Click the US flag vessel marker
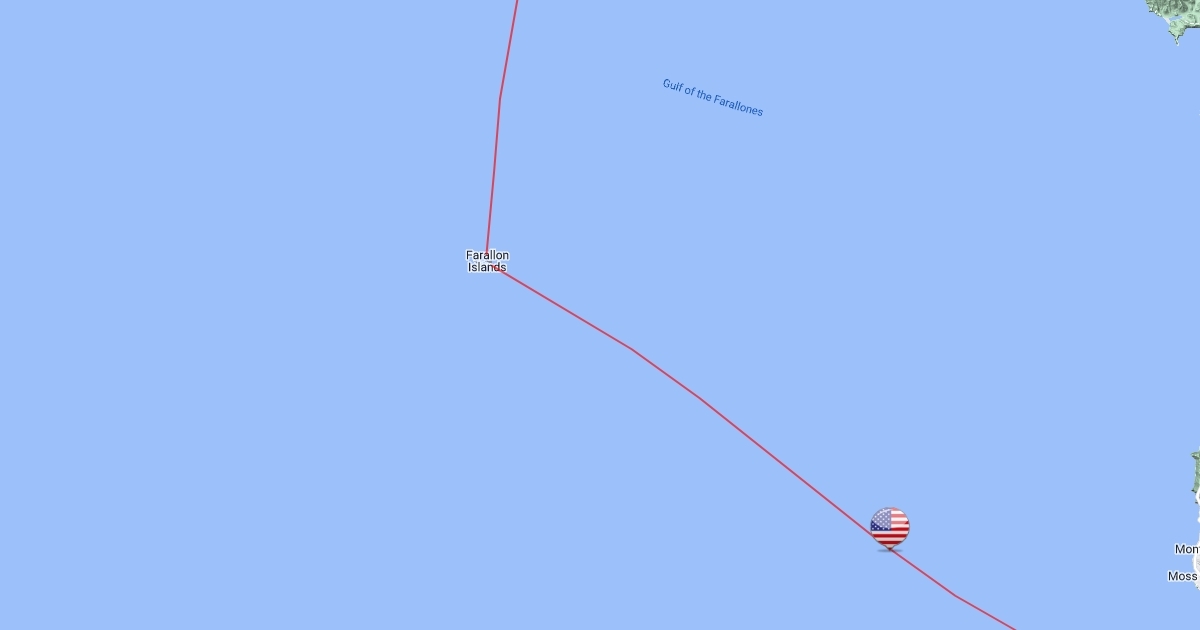 click(889, 527)
